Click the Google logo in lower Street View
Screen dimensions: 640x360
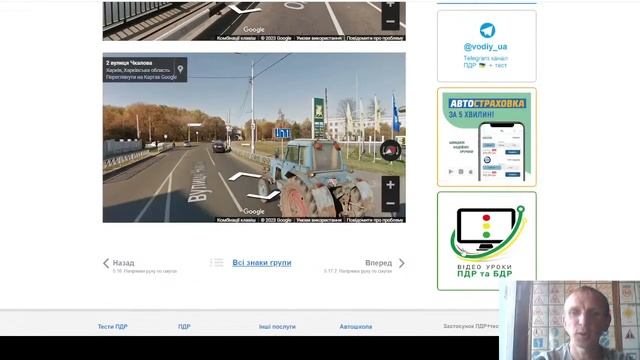point(253,211)
